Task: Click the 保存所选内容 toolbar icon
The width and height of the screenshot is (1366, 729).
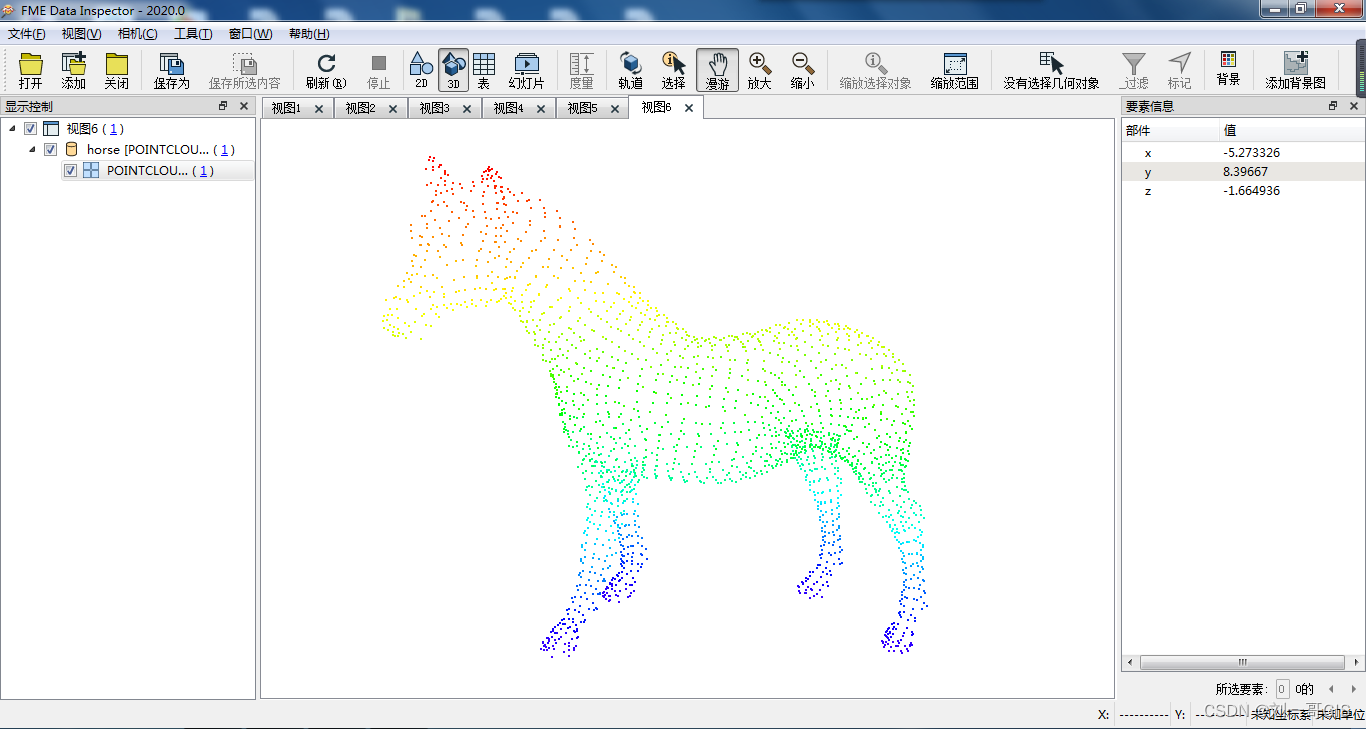Action: point(244,70)
